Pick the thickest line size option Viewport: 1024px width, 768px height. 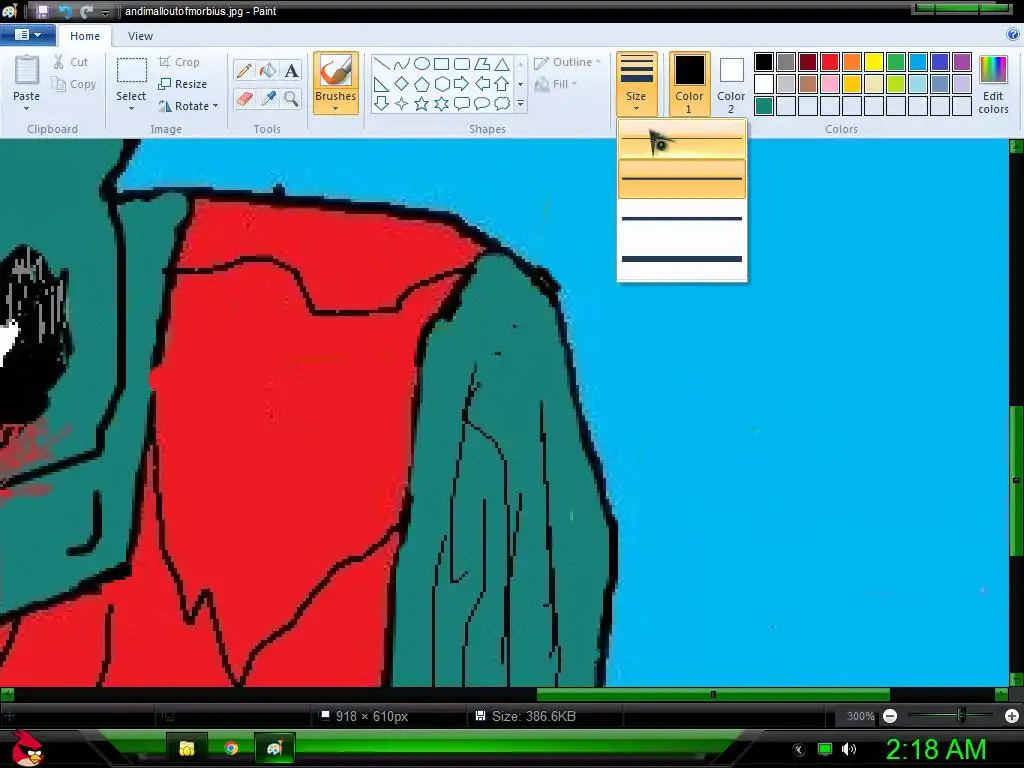(682, 259)
